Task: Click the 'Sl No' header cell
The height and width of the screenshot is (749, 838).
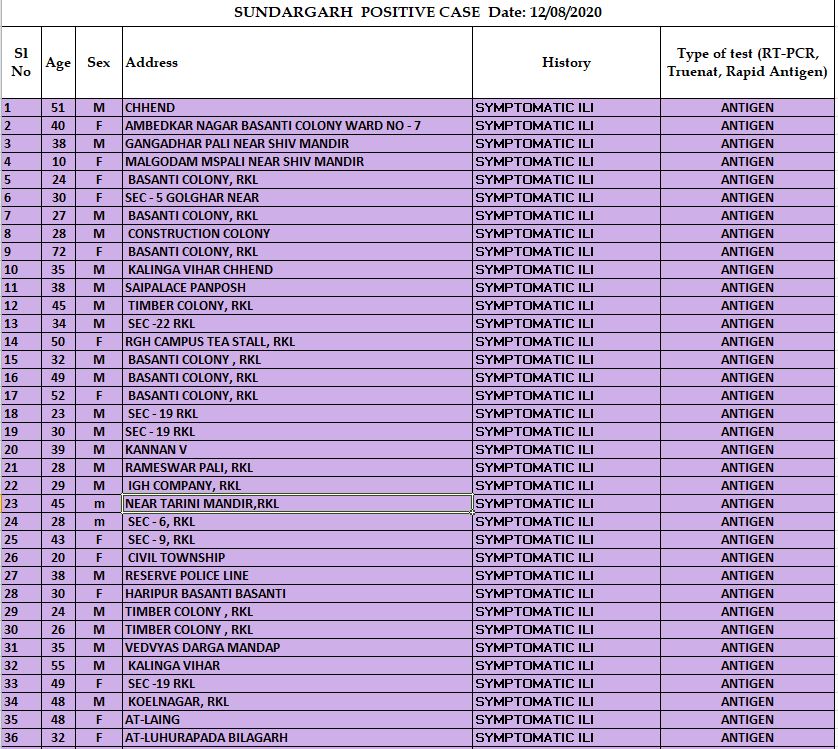Action: 21,62
